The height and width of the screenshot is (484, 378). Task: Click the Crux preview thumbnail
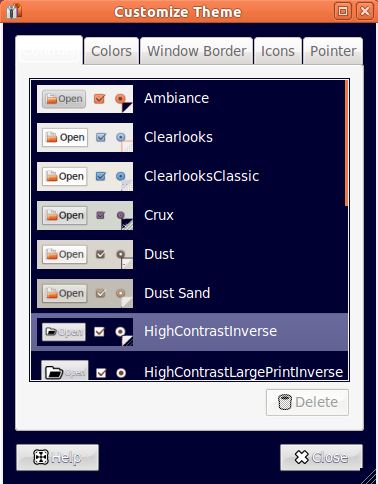[x=85, y=215]
